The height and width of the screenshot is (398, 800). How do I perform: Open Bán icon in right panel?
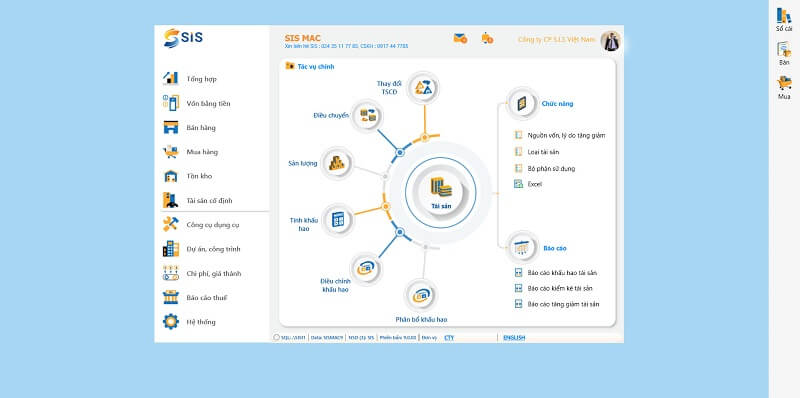[784, 54]
